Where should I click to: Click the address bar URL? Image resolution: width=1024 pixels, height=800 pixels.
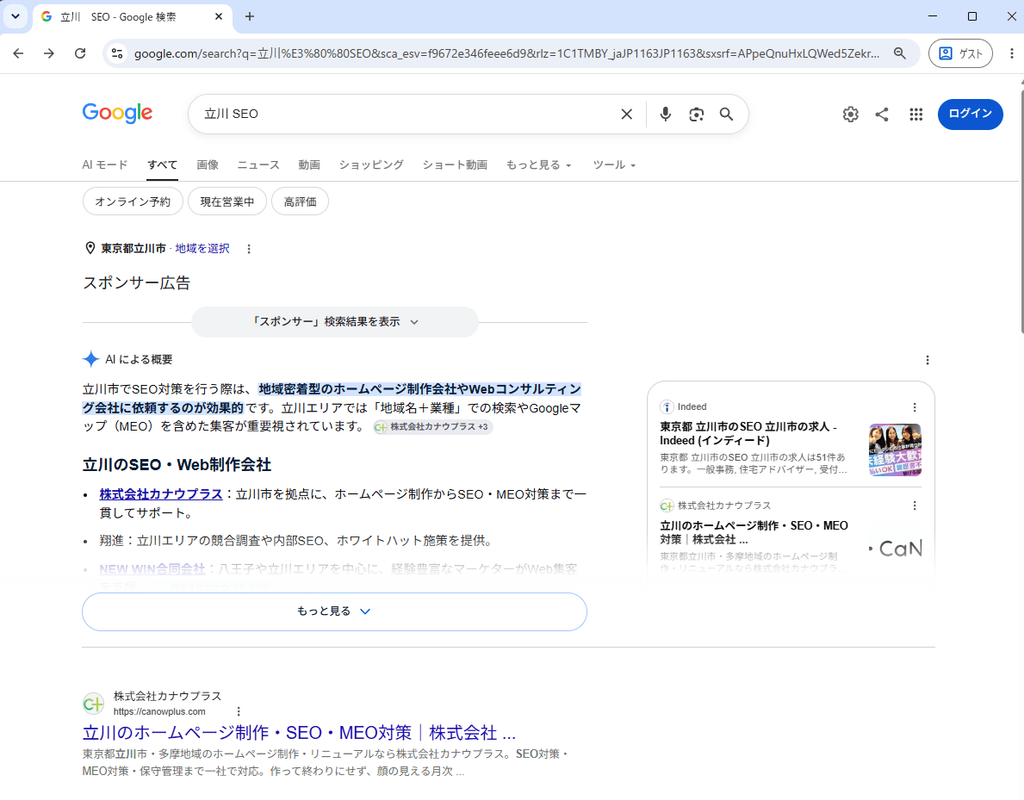pyautogui.click(x=506, y=54)
